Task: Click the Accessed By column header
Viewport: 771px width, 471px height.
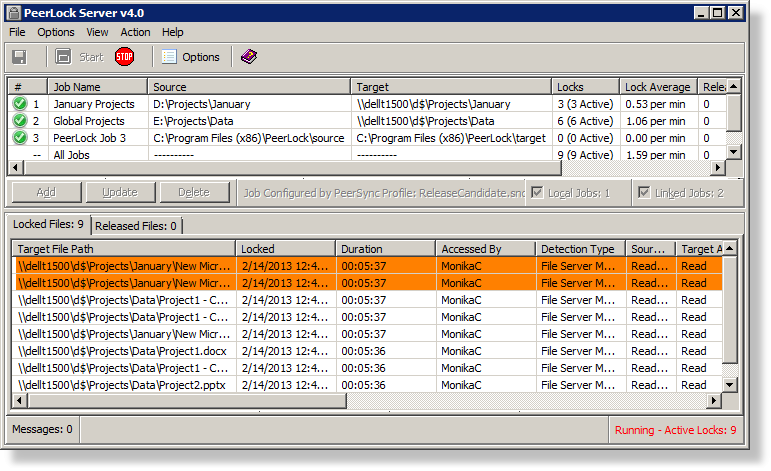Action: click(486, 249)
